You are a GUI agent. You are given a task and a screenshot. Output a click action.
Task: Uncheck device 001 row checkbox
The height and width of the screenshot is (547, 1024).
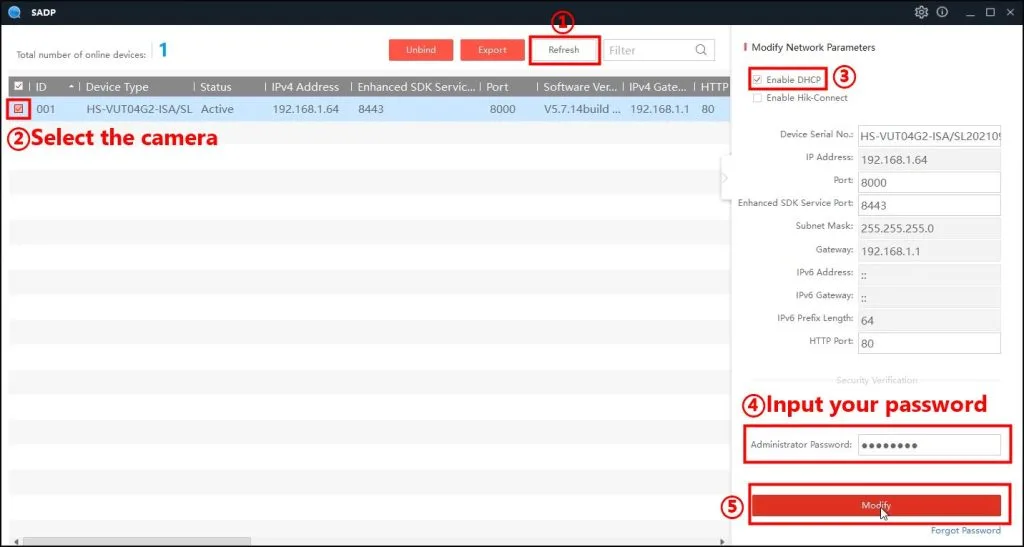[x=18, y=109]
